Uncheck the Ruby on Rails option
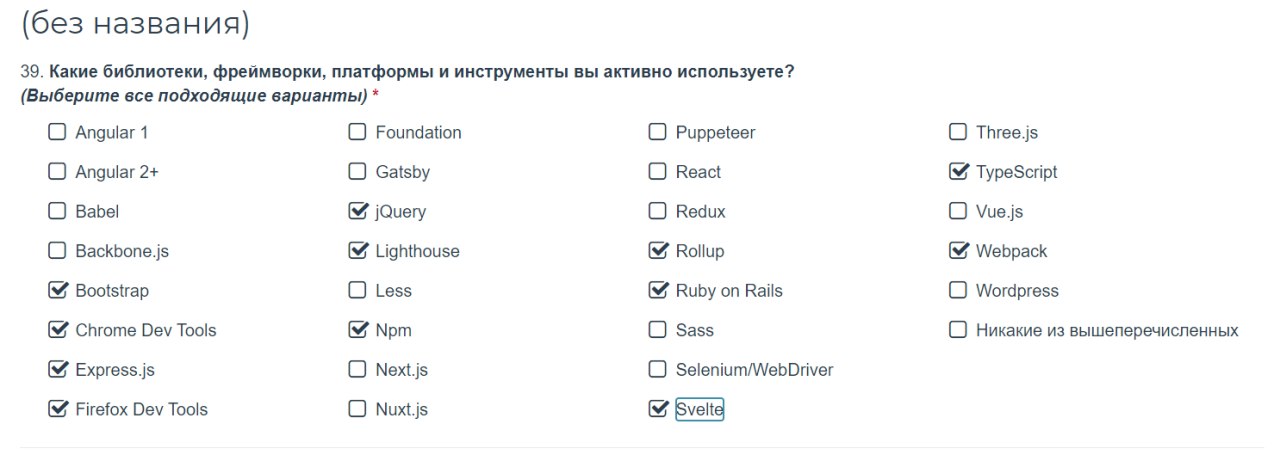Image resolution: width=1280 pixels, height=461 pixels. pyautogui.click(x=658, y=290)
